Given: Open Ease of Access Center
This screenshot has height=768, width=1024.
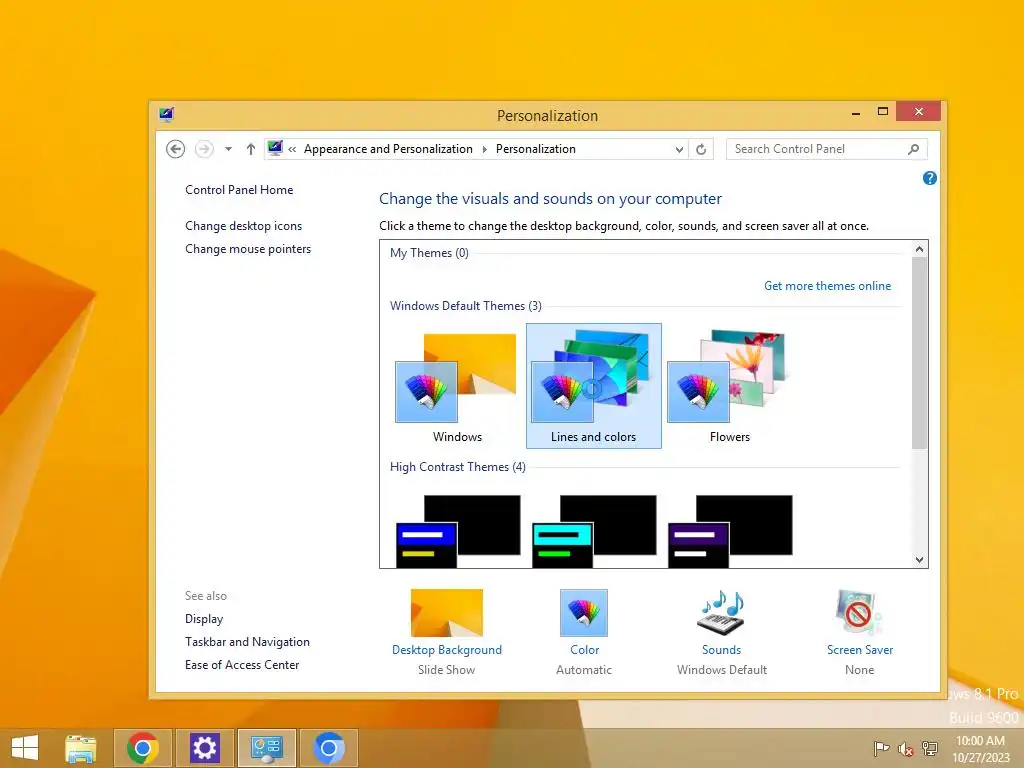Looking at the screenshot, I should (x=242, y=665).
